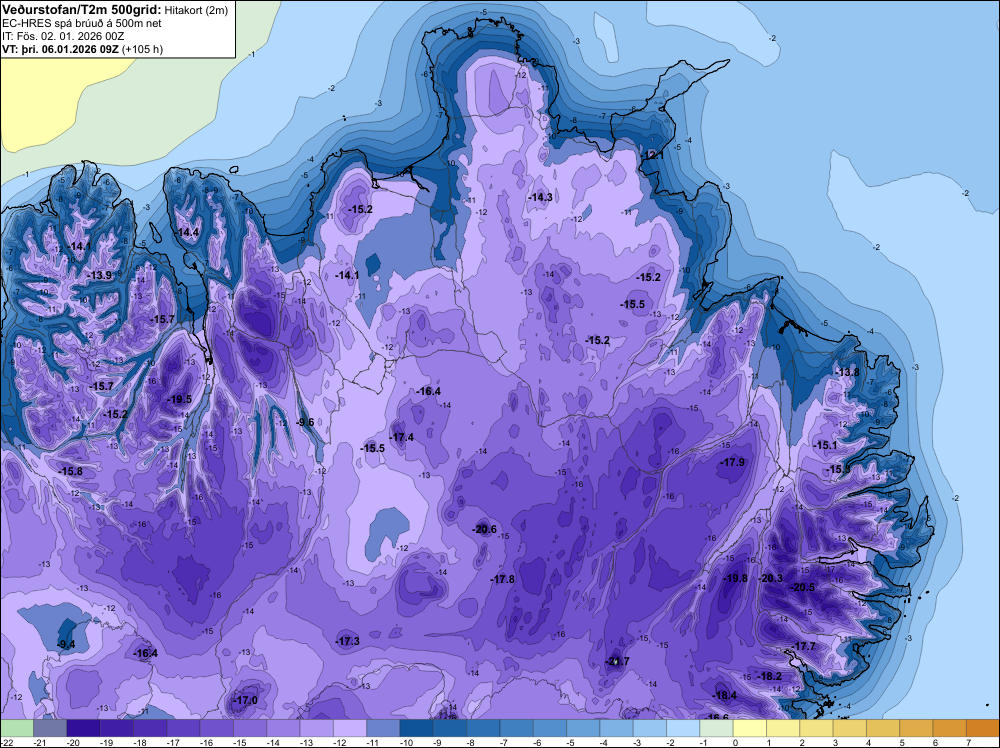Viewport: 1000px width, 748px height.
Task: Pick the legend swatch between -11 and -10
Action: click(383, 728)
